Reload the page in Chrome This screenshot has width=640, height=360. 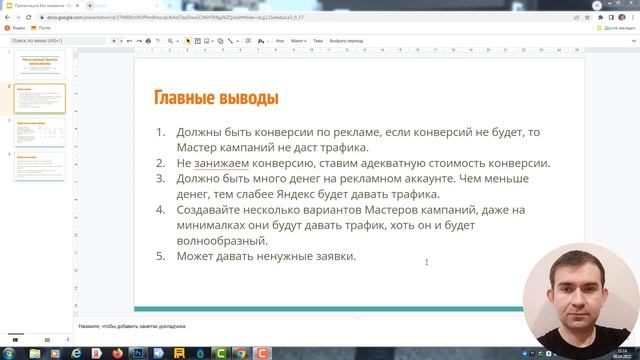point(29,18)
